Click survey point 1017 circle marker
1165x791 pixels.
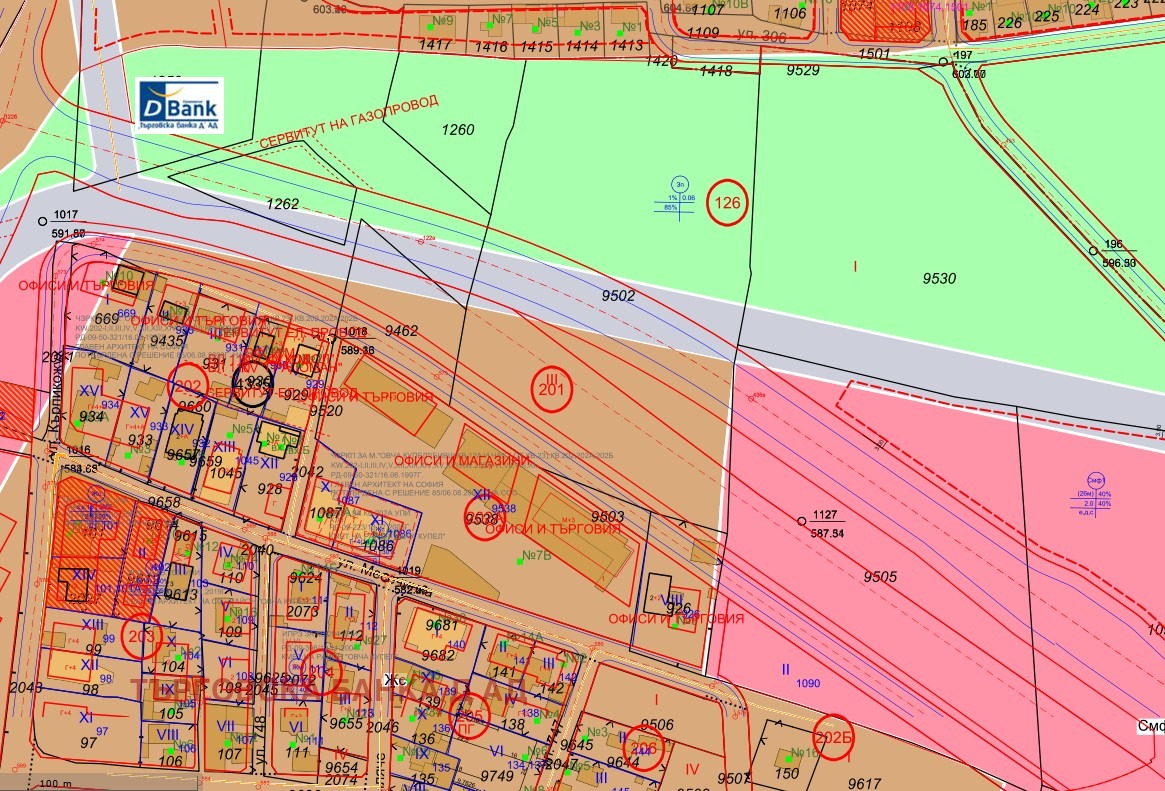point(42,221)
